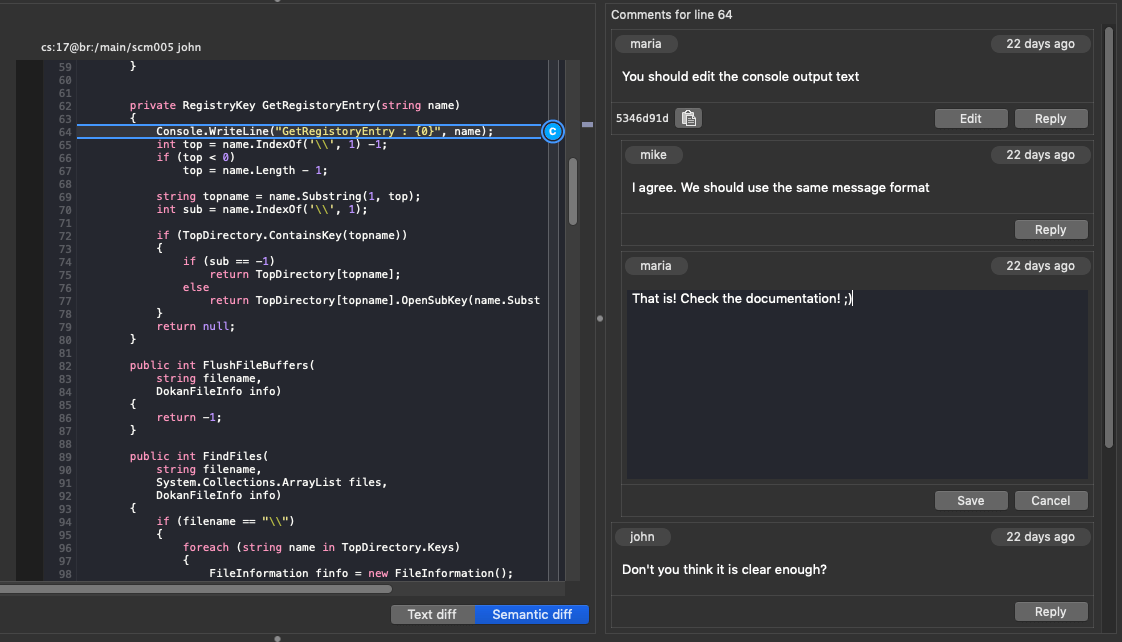Screen dimensions: 1122x642
Task: Click path label cs:17@br:/main/scm005 john
Action: [x=121, y=47]
